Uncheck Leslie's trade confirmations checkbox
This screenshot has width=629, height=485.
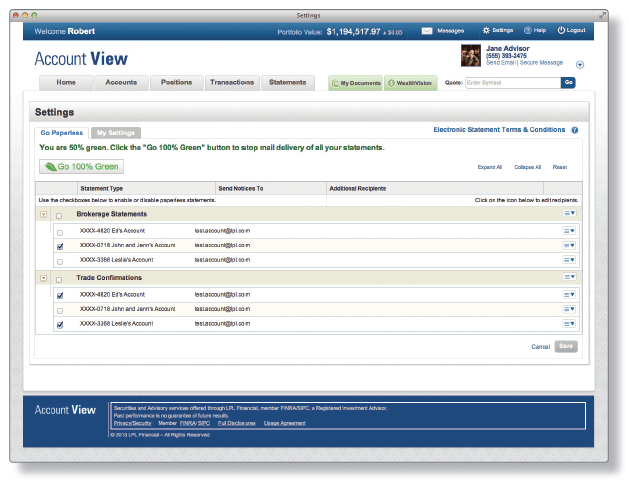[x=60, y=325]
